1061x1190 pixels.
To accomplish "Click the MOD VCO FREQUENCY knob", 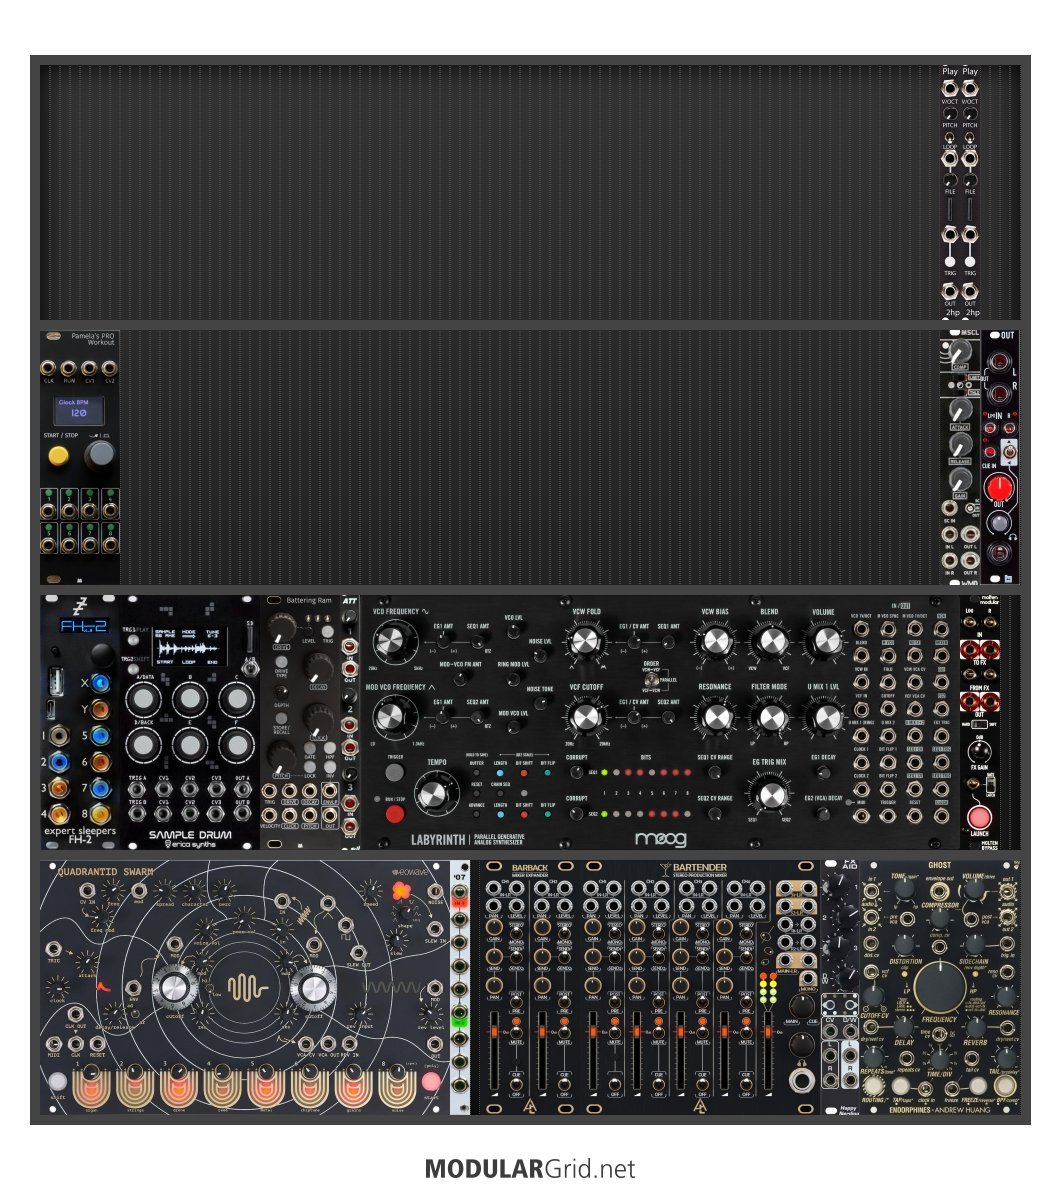I will [393, 717].
